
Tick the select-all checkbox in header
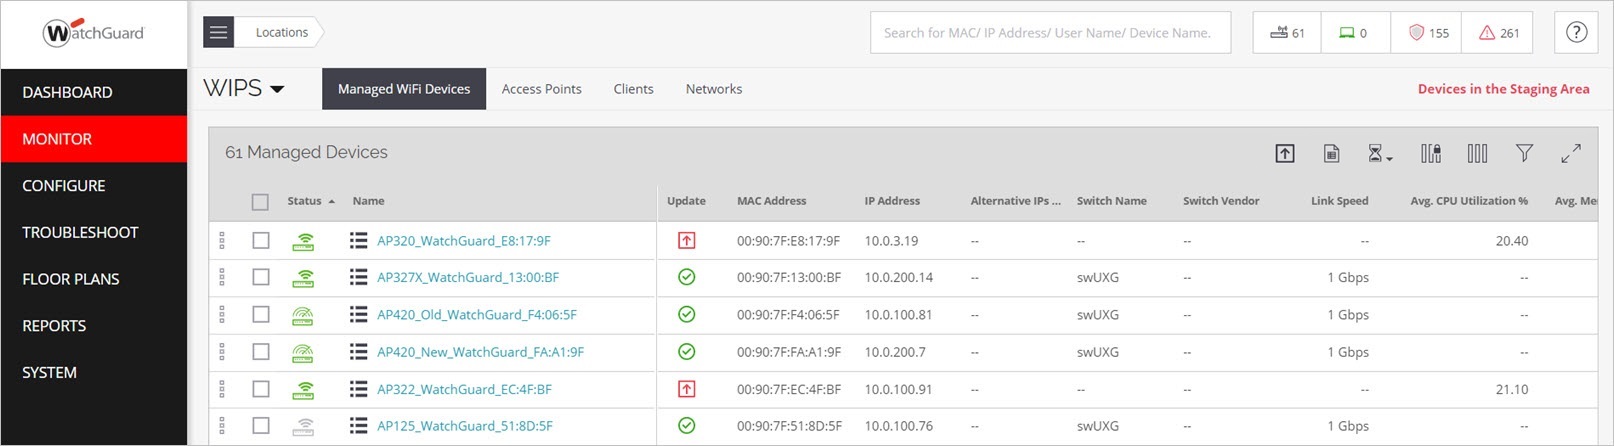pyautogui.click(x=260, y=202)
